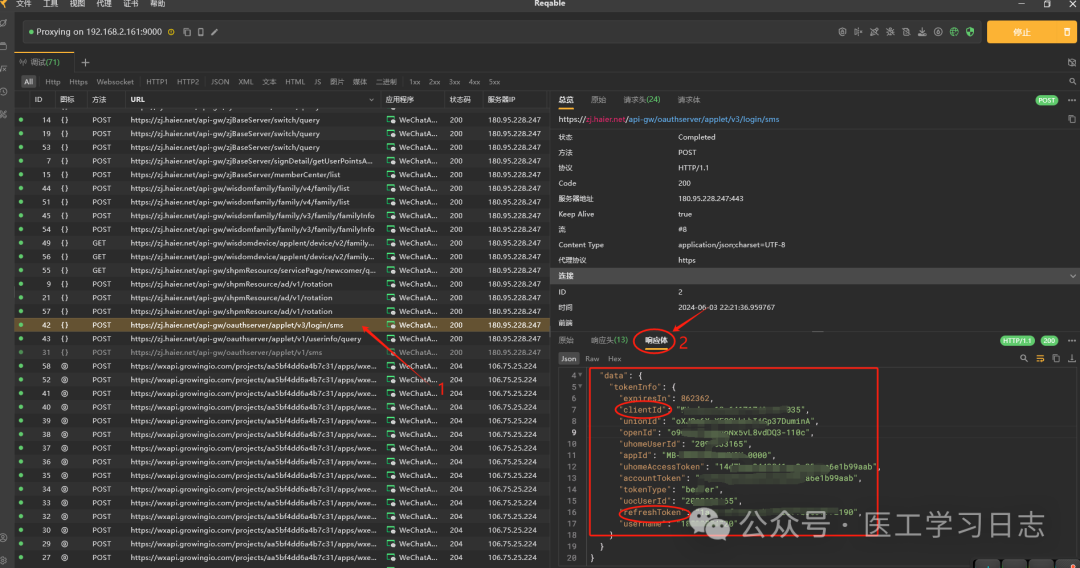Switch to the 请求头(24) tab

pos(641,100)
